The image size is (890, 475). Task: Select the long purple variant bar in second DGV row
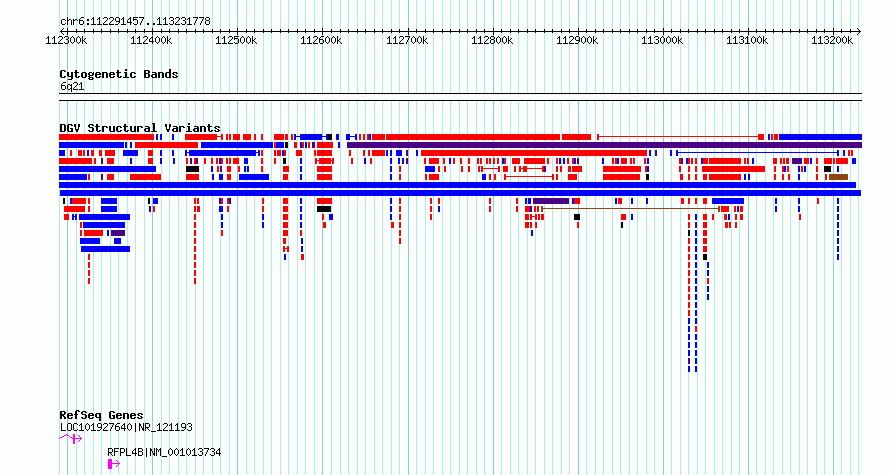pos(604,145)
